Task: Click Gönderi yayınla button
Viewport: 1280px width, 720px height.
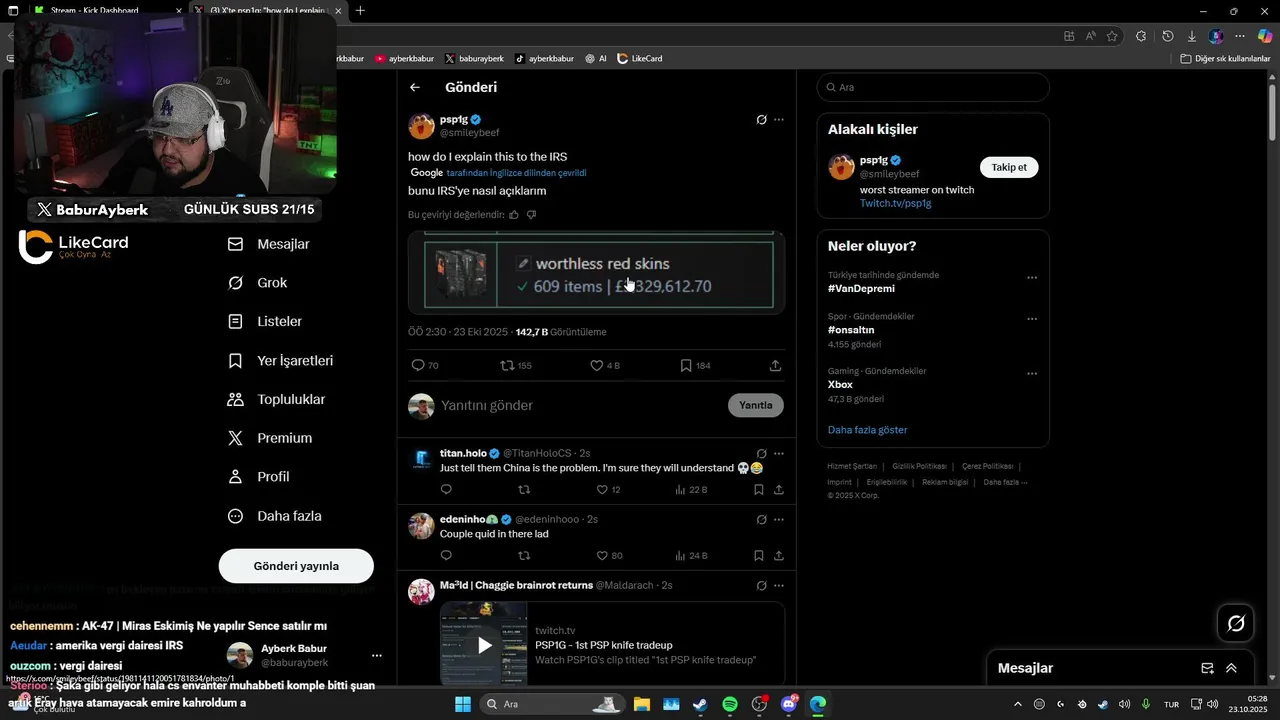Action: coord(296,566)
